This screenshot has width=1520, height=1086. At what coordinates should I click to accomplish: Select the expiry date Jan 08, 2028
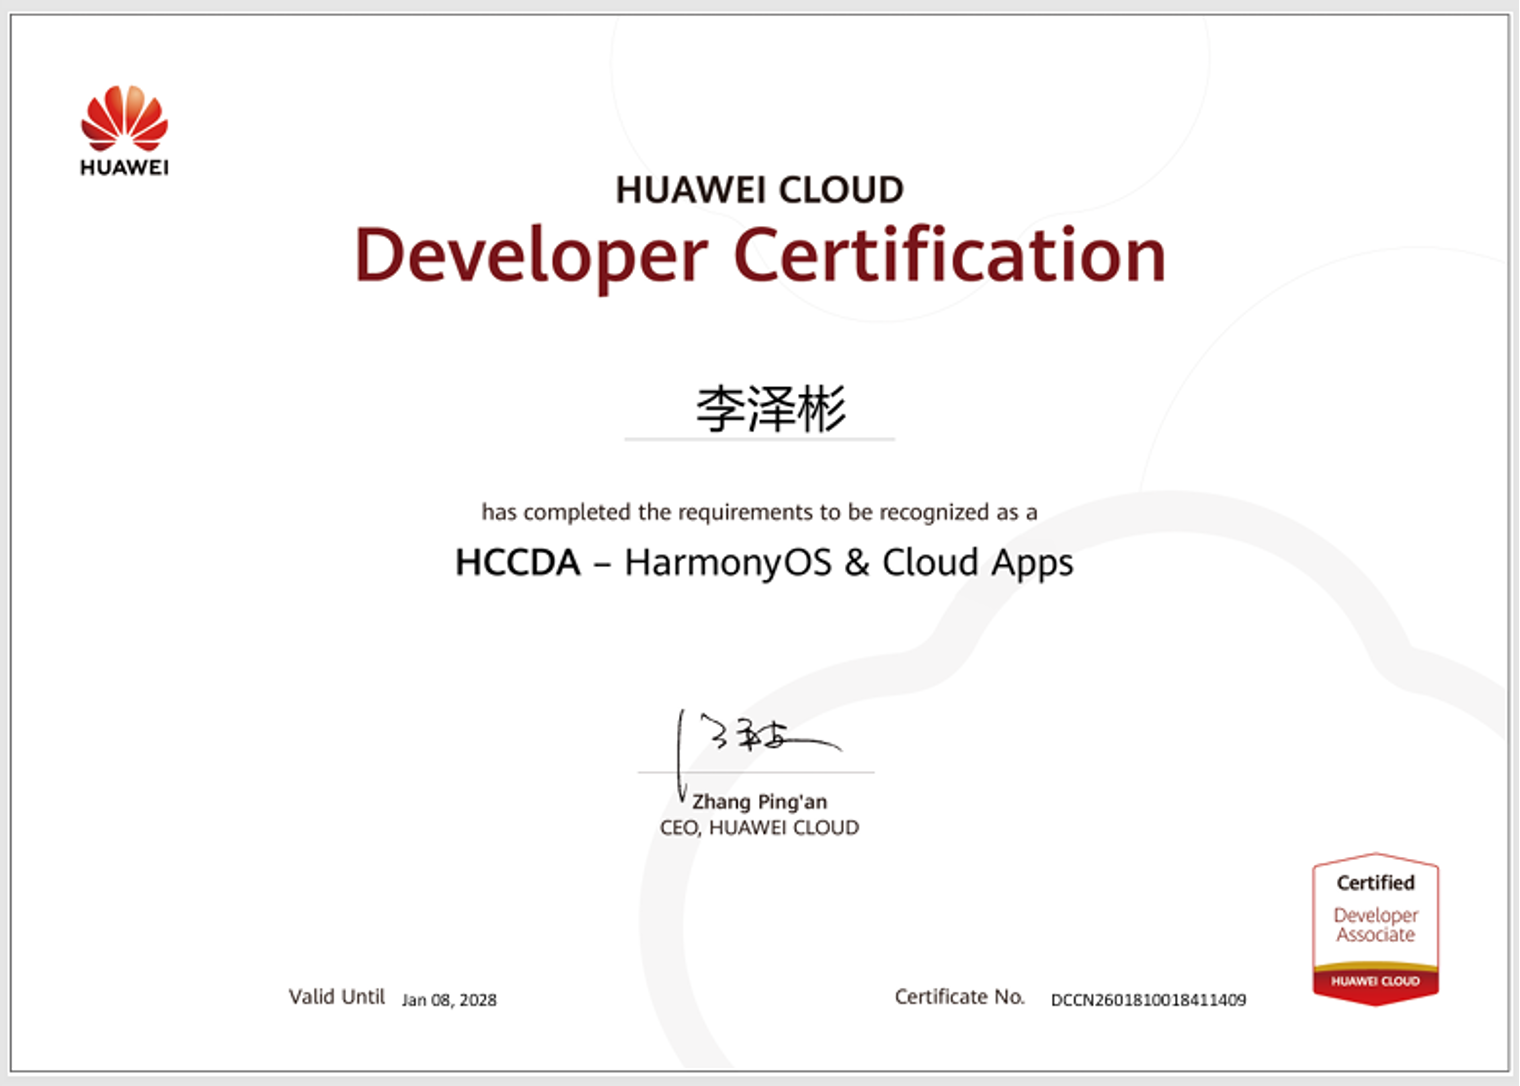450,999
